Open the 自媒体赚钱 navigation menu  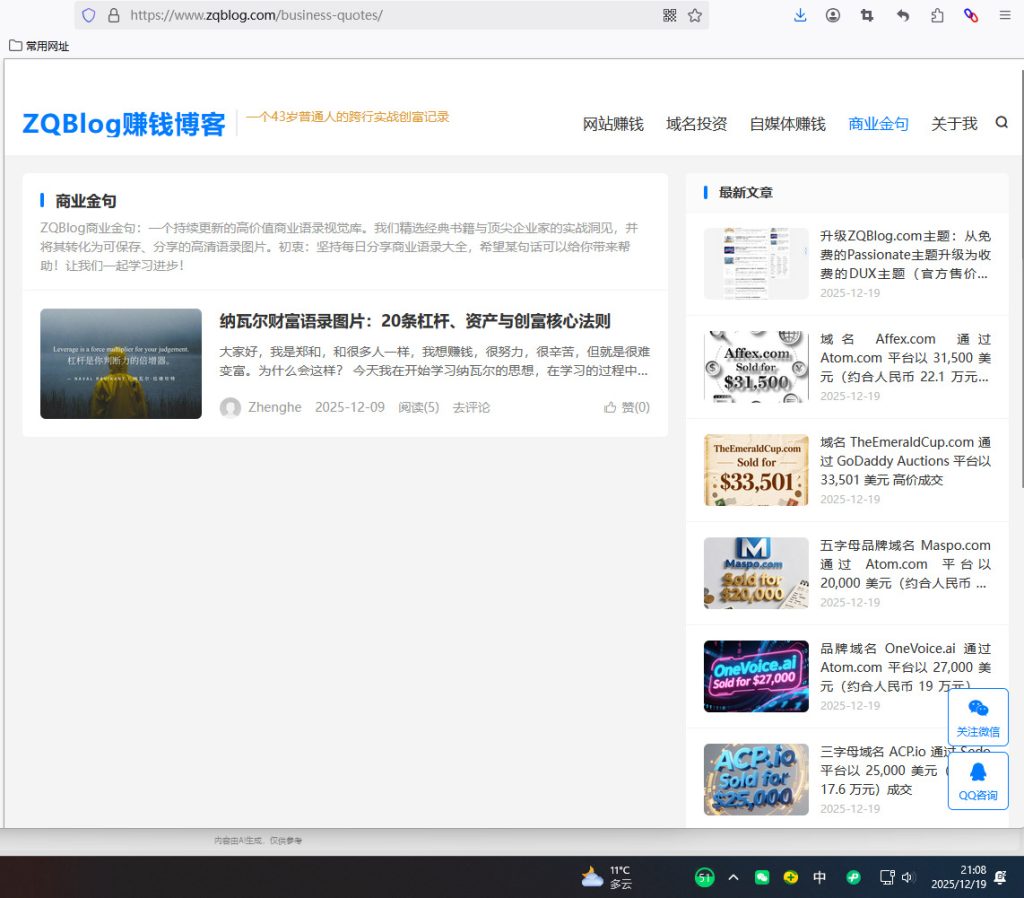(x=787, y=123)
